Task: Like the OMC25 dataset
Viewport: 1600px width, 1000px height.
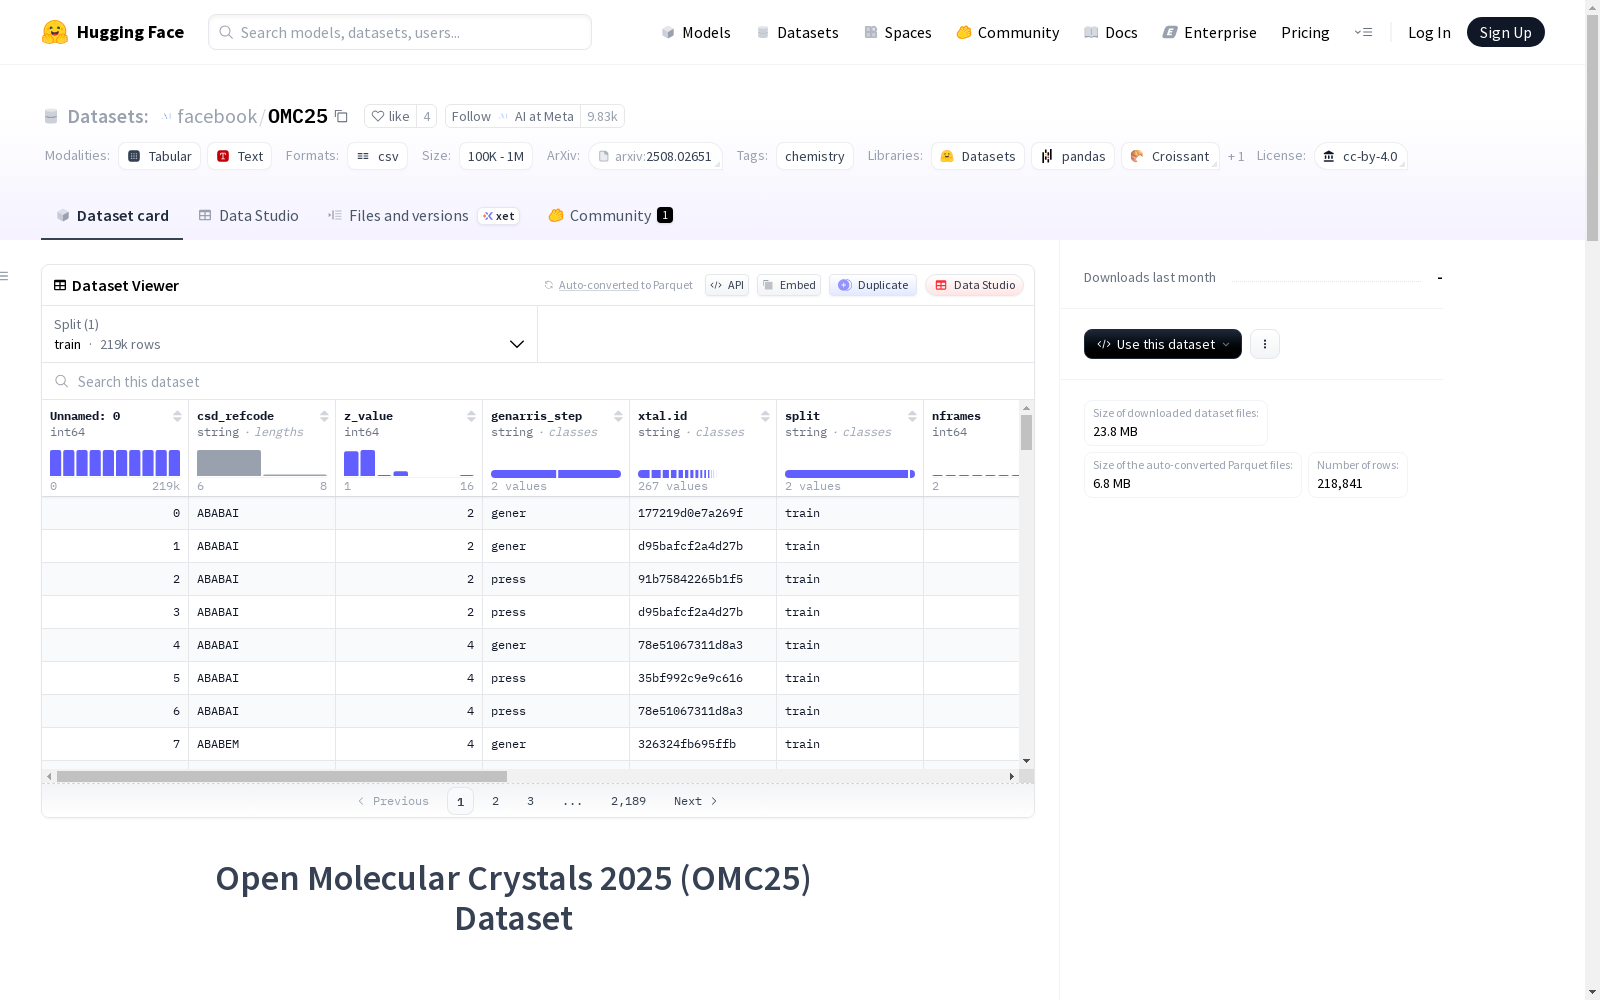Action: tap(390, 116)
